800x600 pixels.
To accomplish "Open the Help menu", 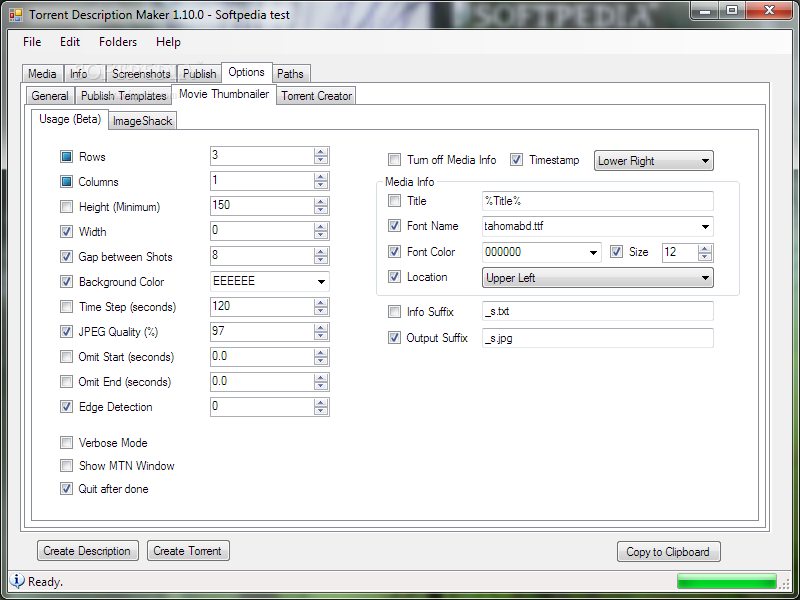I will click(168, 42).
